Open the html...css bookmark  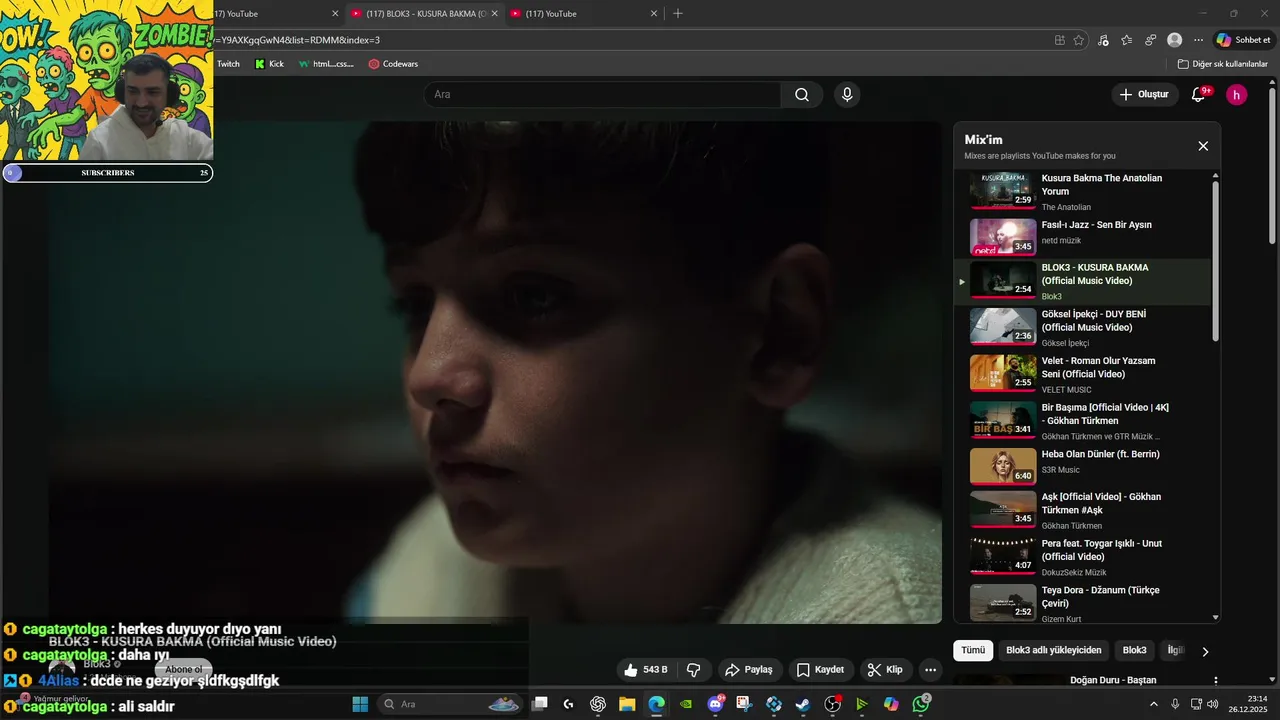pos(326,64)
